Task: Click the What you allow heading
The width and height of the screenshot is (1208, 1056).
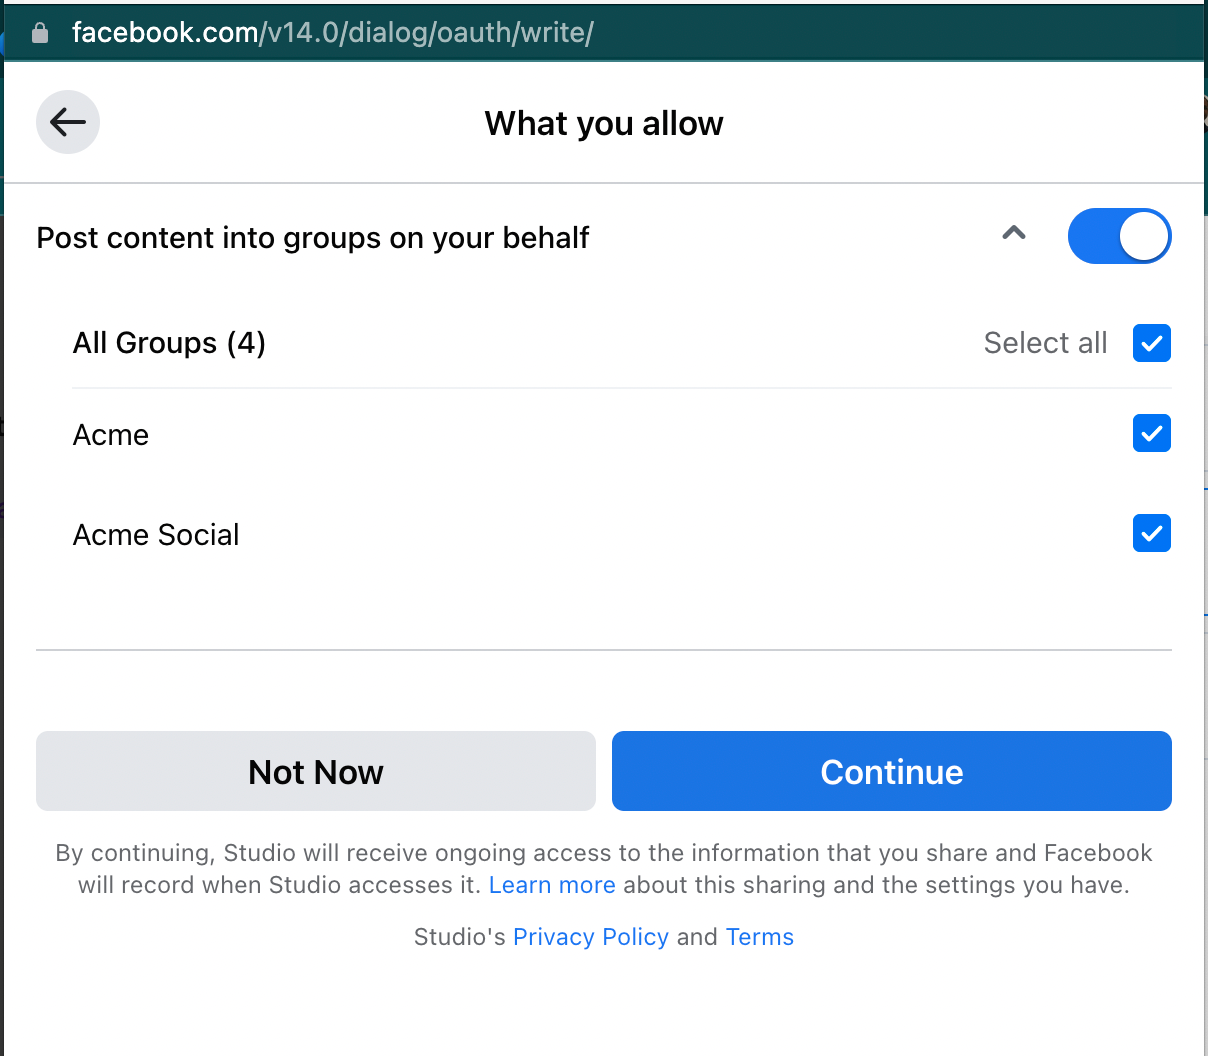Action: tap(603, 123)
